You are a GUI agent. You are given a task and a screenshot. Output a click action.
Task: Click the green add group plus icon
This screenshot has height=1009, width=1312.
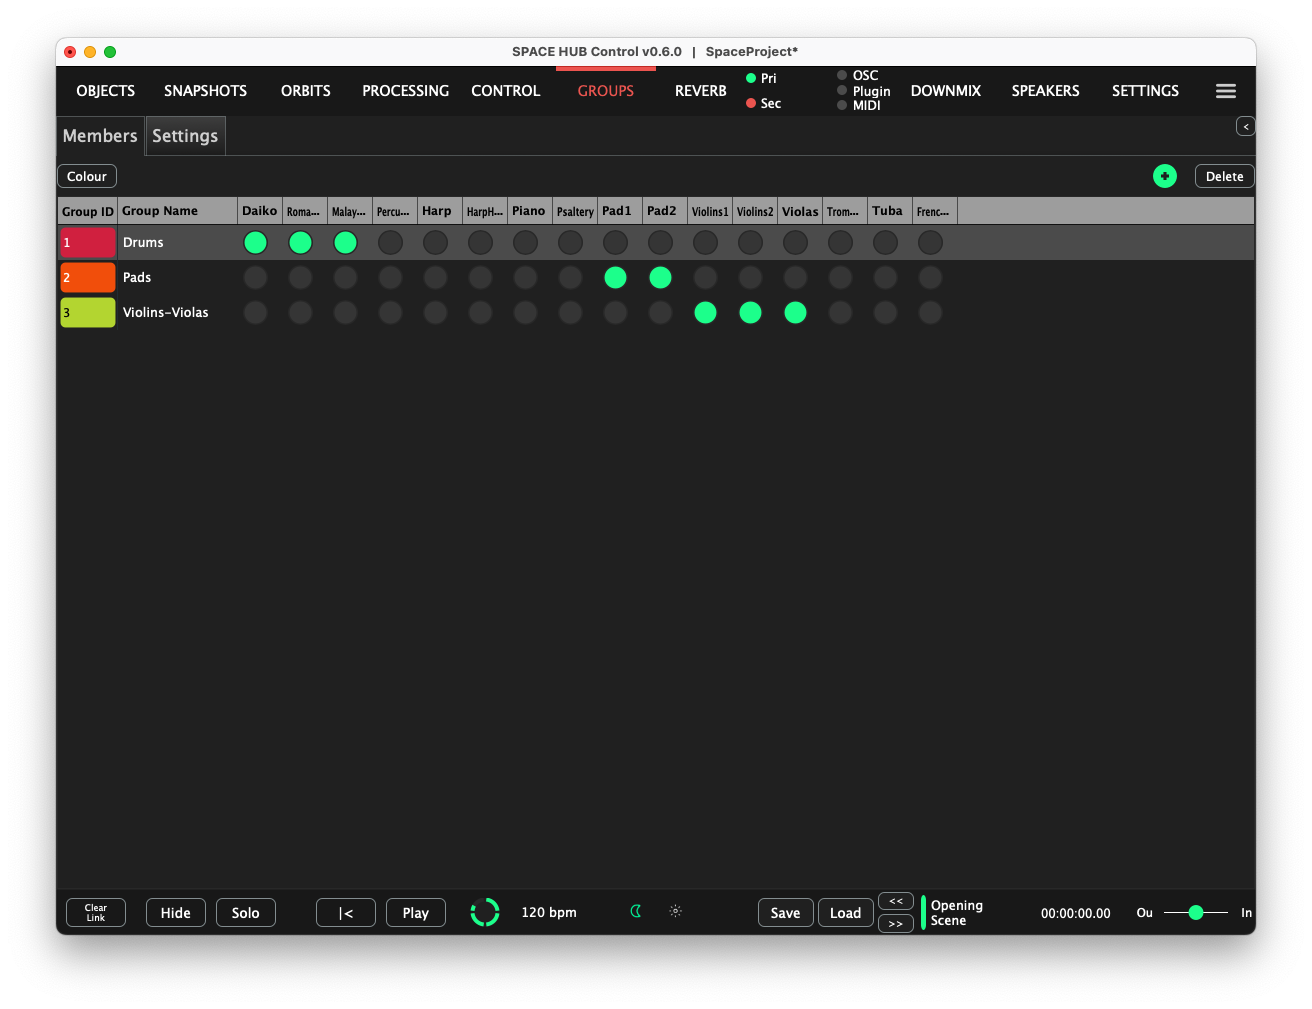point(1164,176)
